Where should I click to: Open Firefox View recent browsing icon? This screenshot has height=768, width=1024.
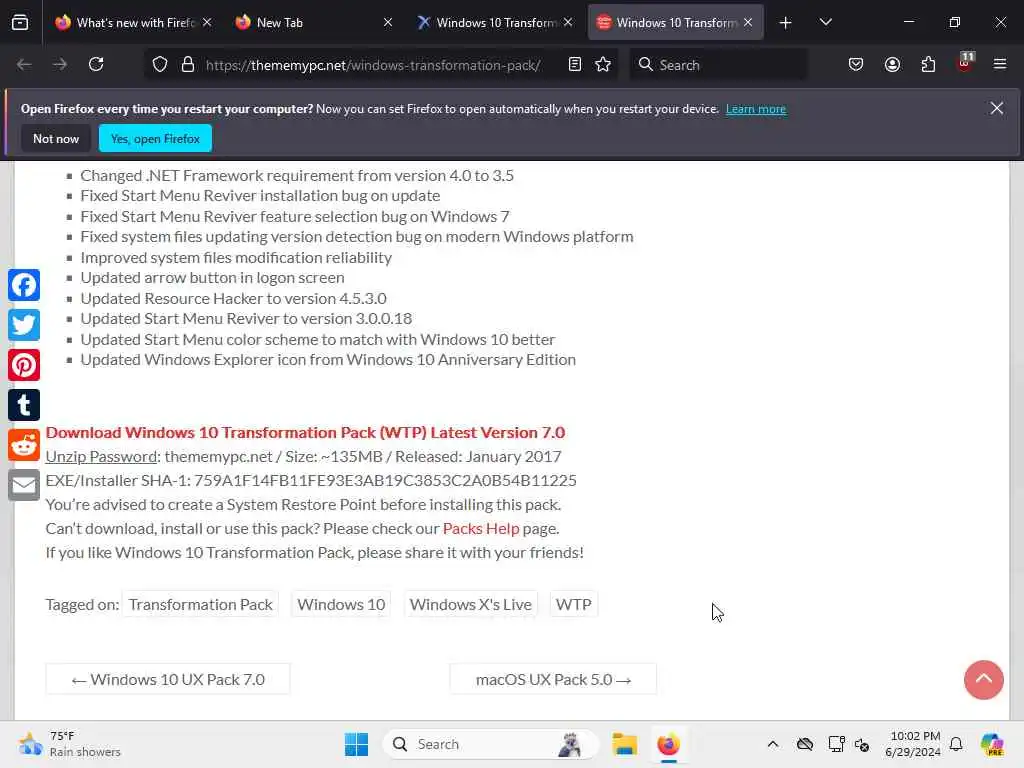coord(20,23)
